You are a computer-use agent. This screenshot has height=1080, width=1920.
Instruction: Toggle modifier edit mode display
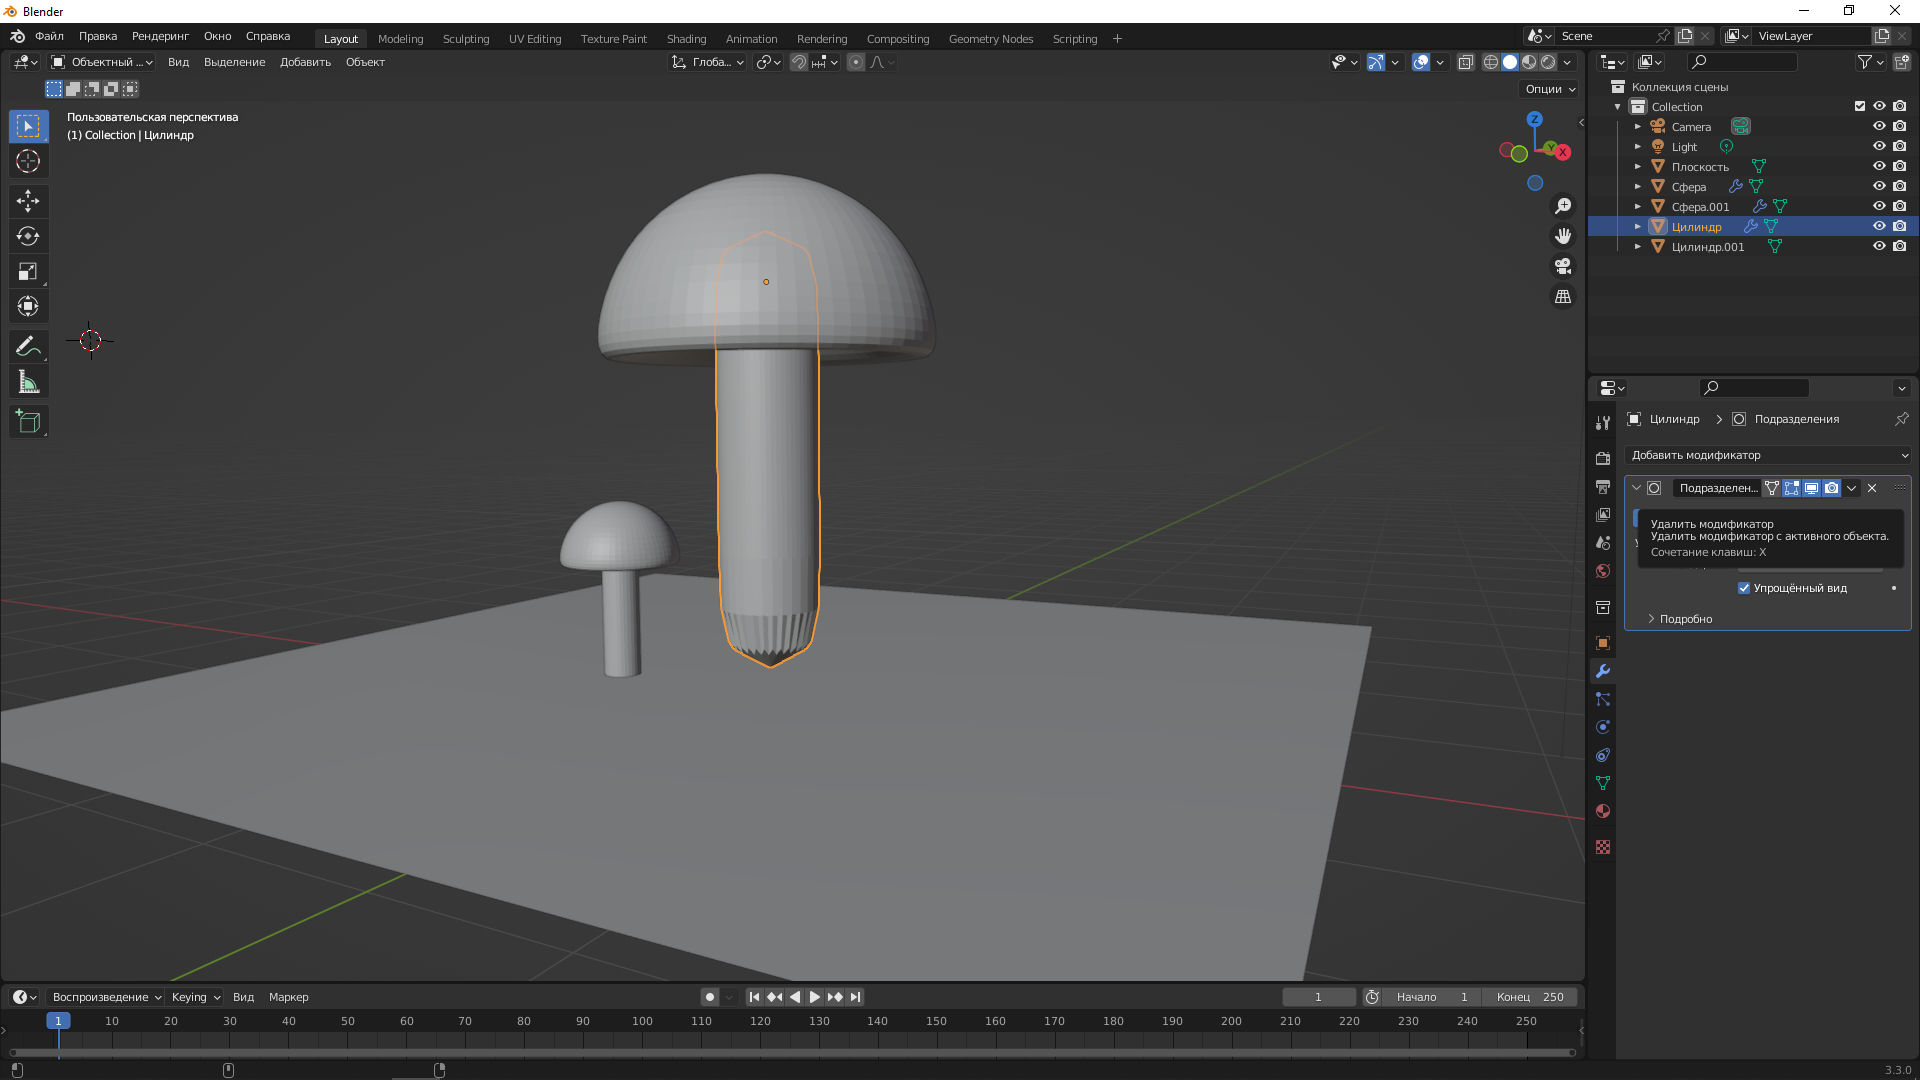[1791, 488]
